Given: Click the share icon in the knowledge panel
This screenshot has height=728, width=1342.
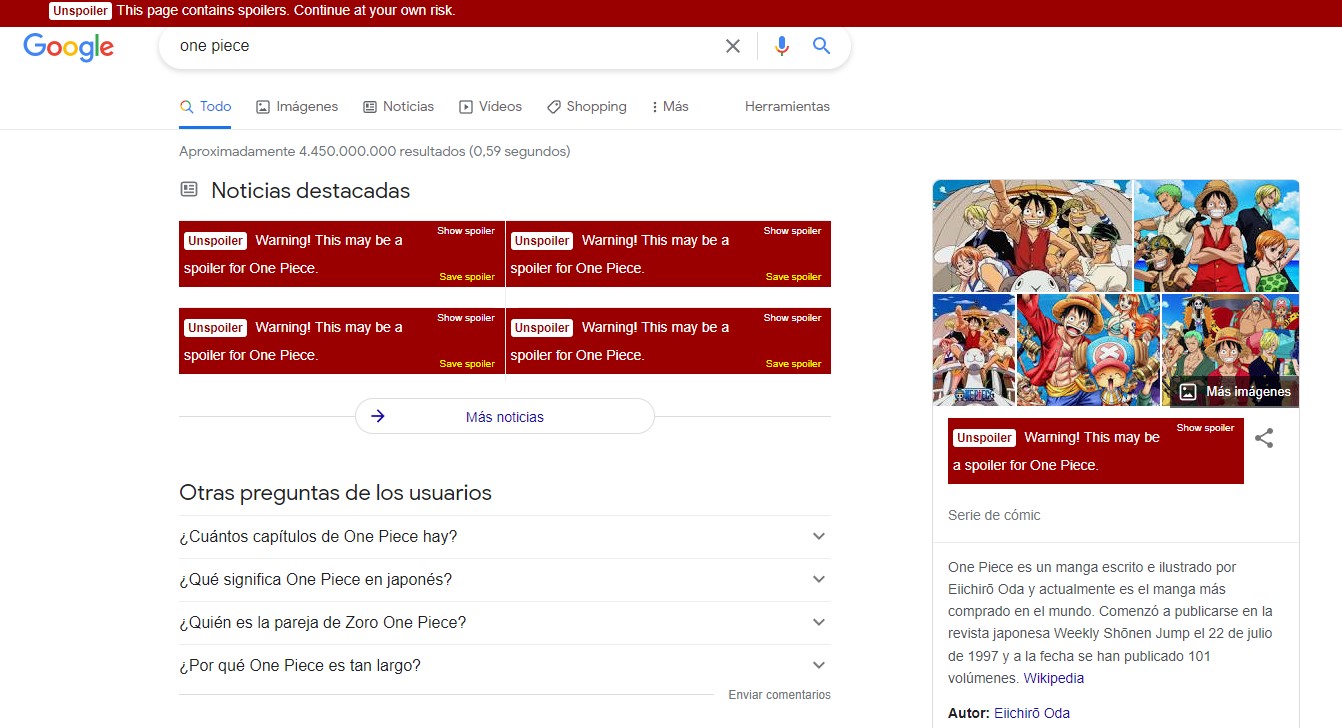Looking at the screenshot, I should [x=1264, y=438].
